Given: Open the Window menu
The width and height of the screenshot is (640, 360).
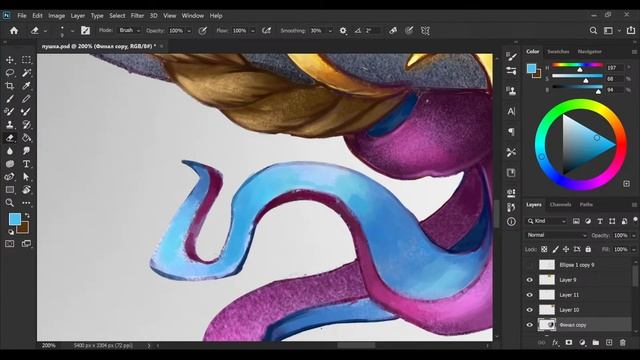Looking at the screenshot, I should coord(193,16).
